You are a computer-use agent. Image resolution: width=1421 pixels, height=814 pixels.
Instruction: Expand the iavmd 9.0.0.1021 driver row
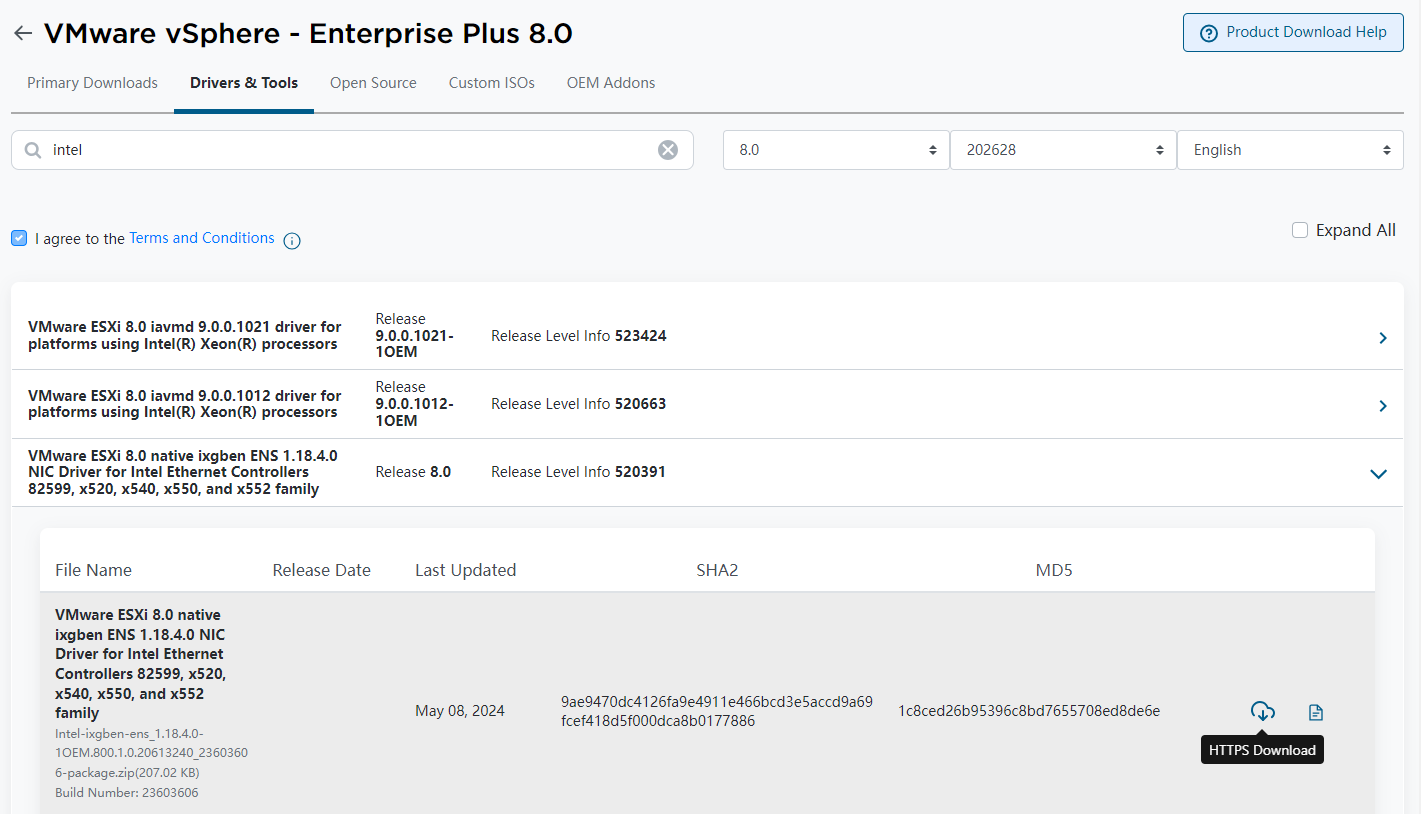click(x=1383, y=338)
